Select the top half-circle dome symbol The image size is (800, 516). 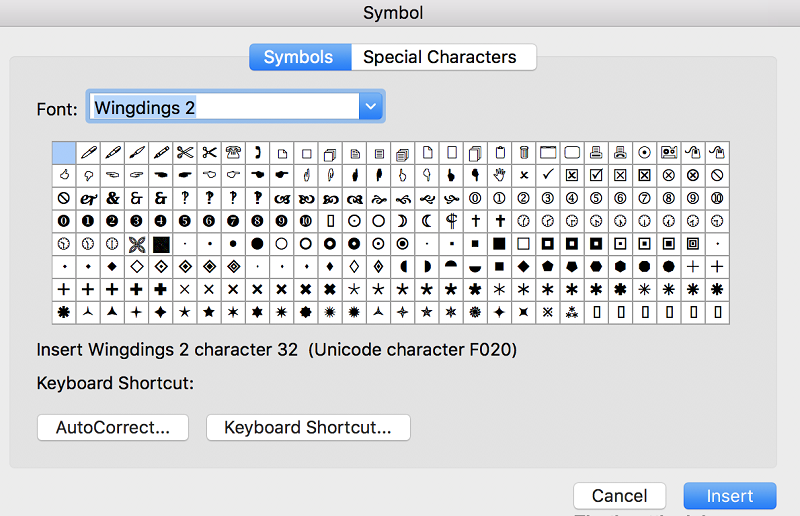[x=451, y=266]
